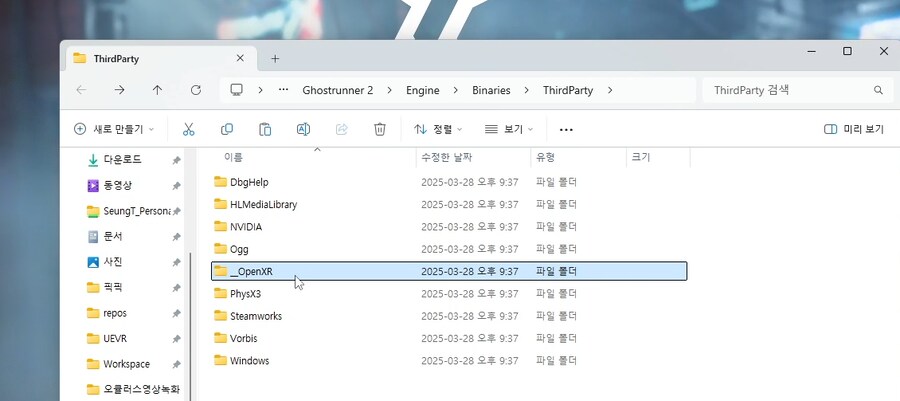900x401 pixels.
Task: Expand the 새로 만들기 new item menu
Action: pos(114,129)
